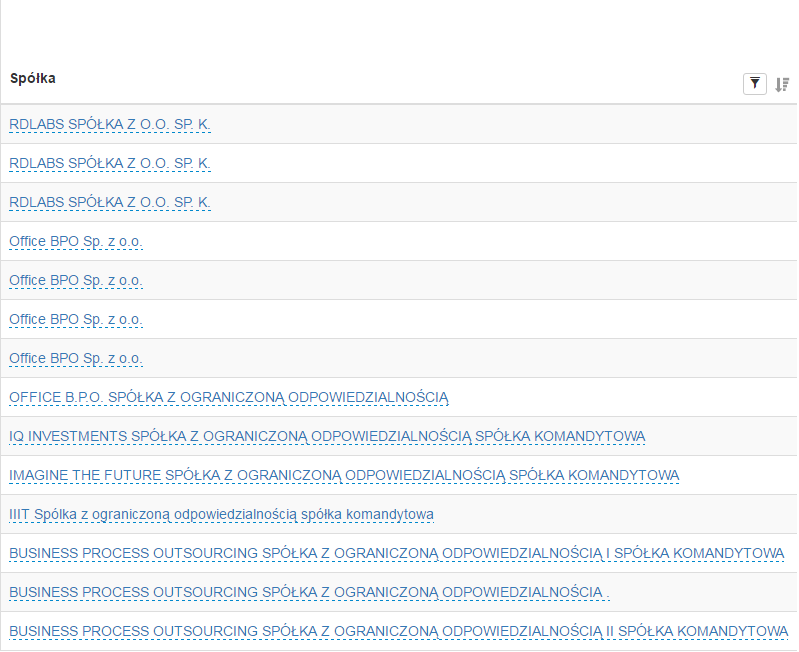Open the topmost RDLABS SPÓŁKA Z O.O. SP. K. link
This screenshot has height=652, width=799.
click(x=110, y=124)
